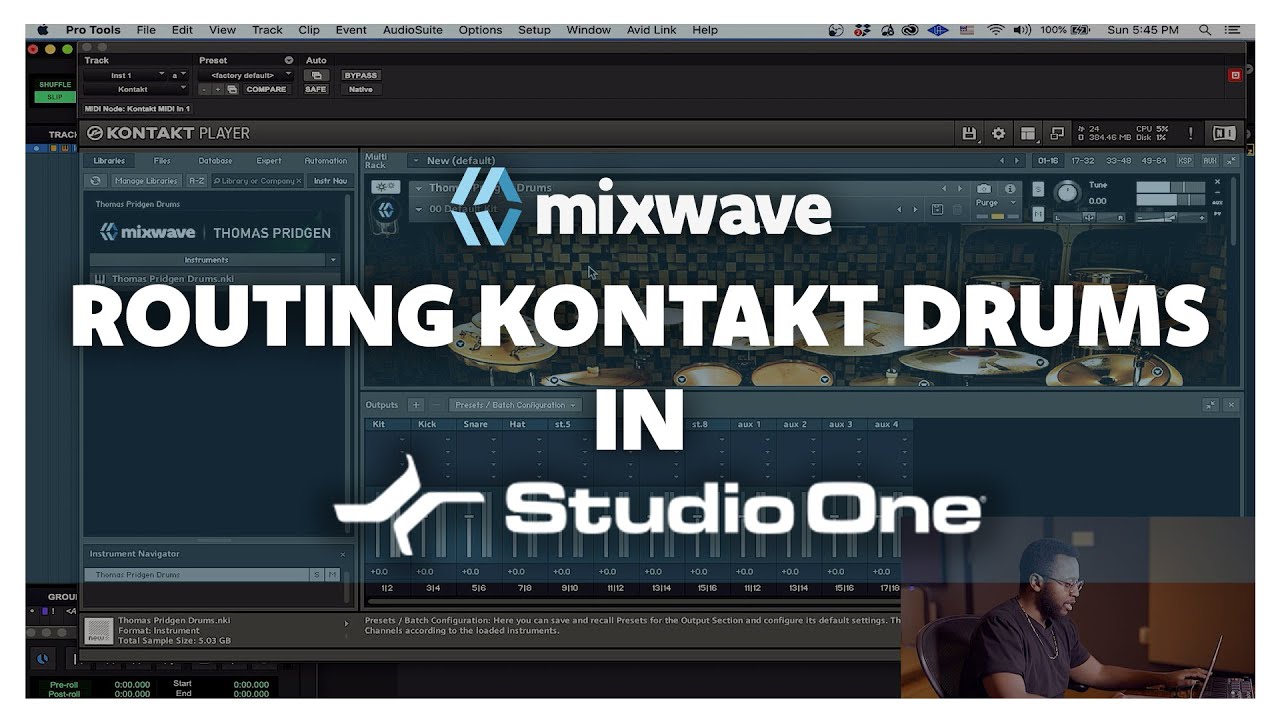Click the macOS Spotlight search icon
1280x720 pixels.
pos(1205,30)
